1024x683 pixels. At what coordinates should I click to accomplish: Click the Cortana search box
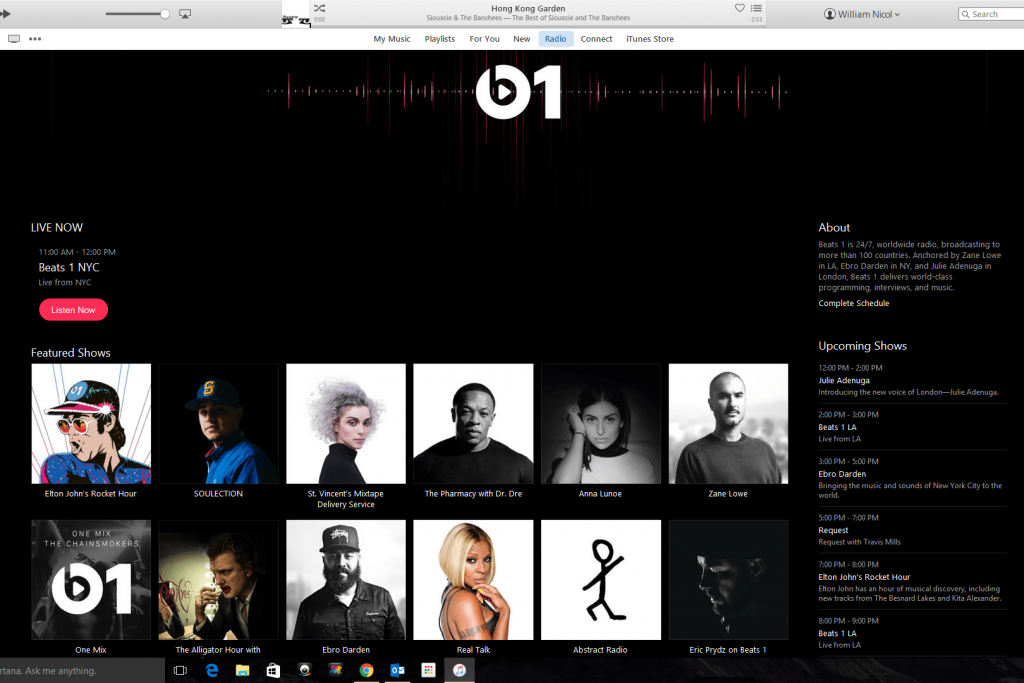point(82,671)
